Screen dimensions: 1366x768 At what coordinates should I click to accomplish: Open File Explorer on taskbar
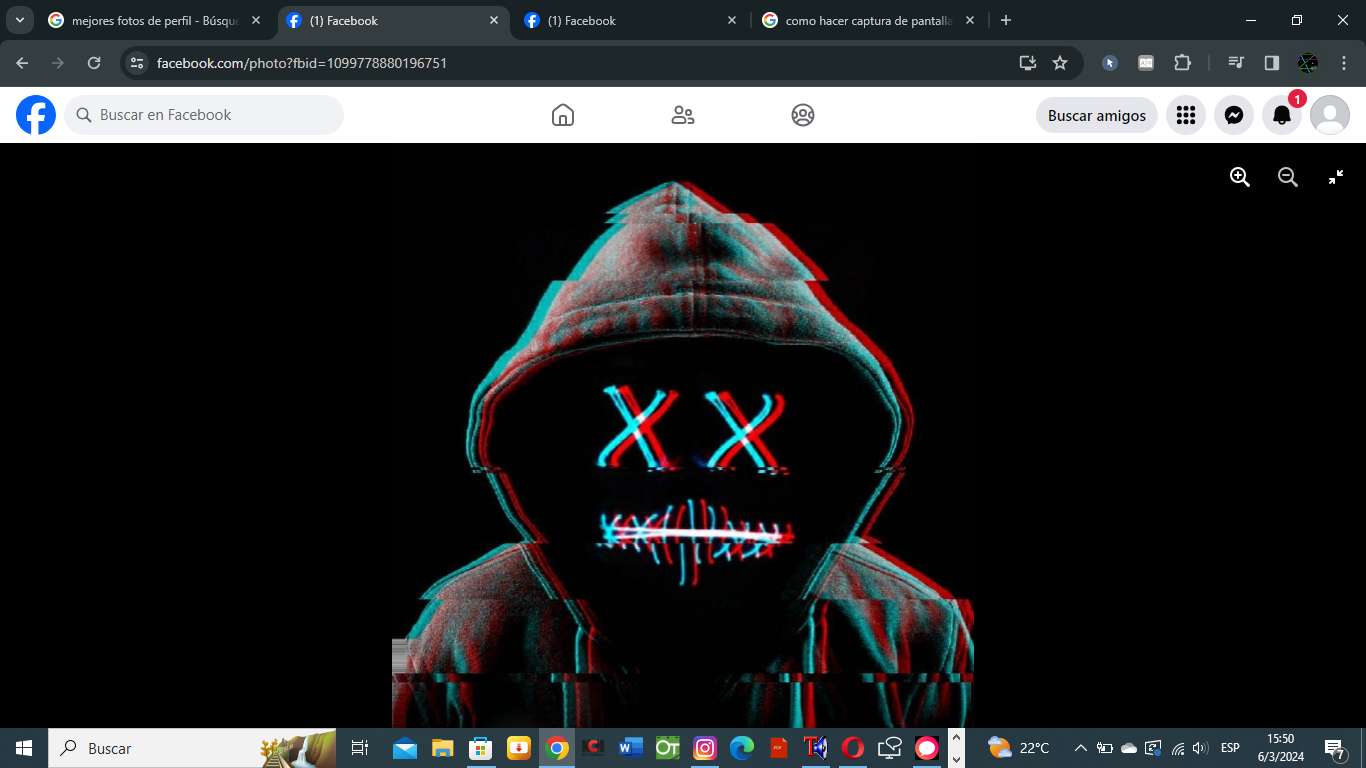point(443,748)
